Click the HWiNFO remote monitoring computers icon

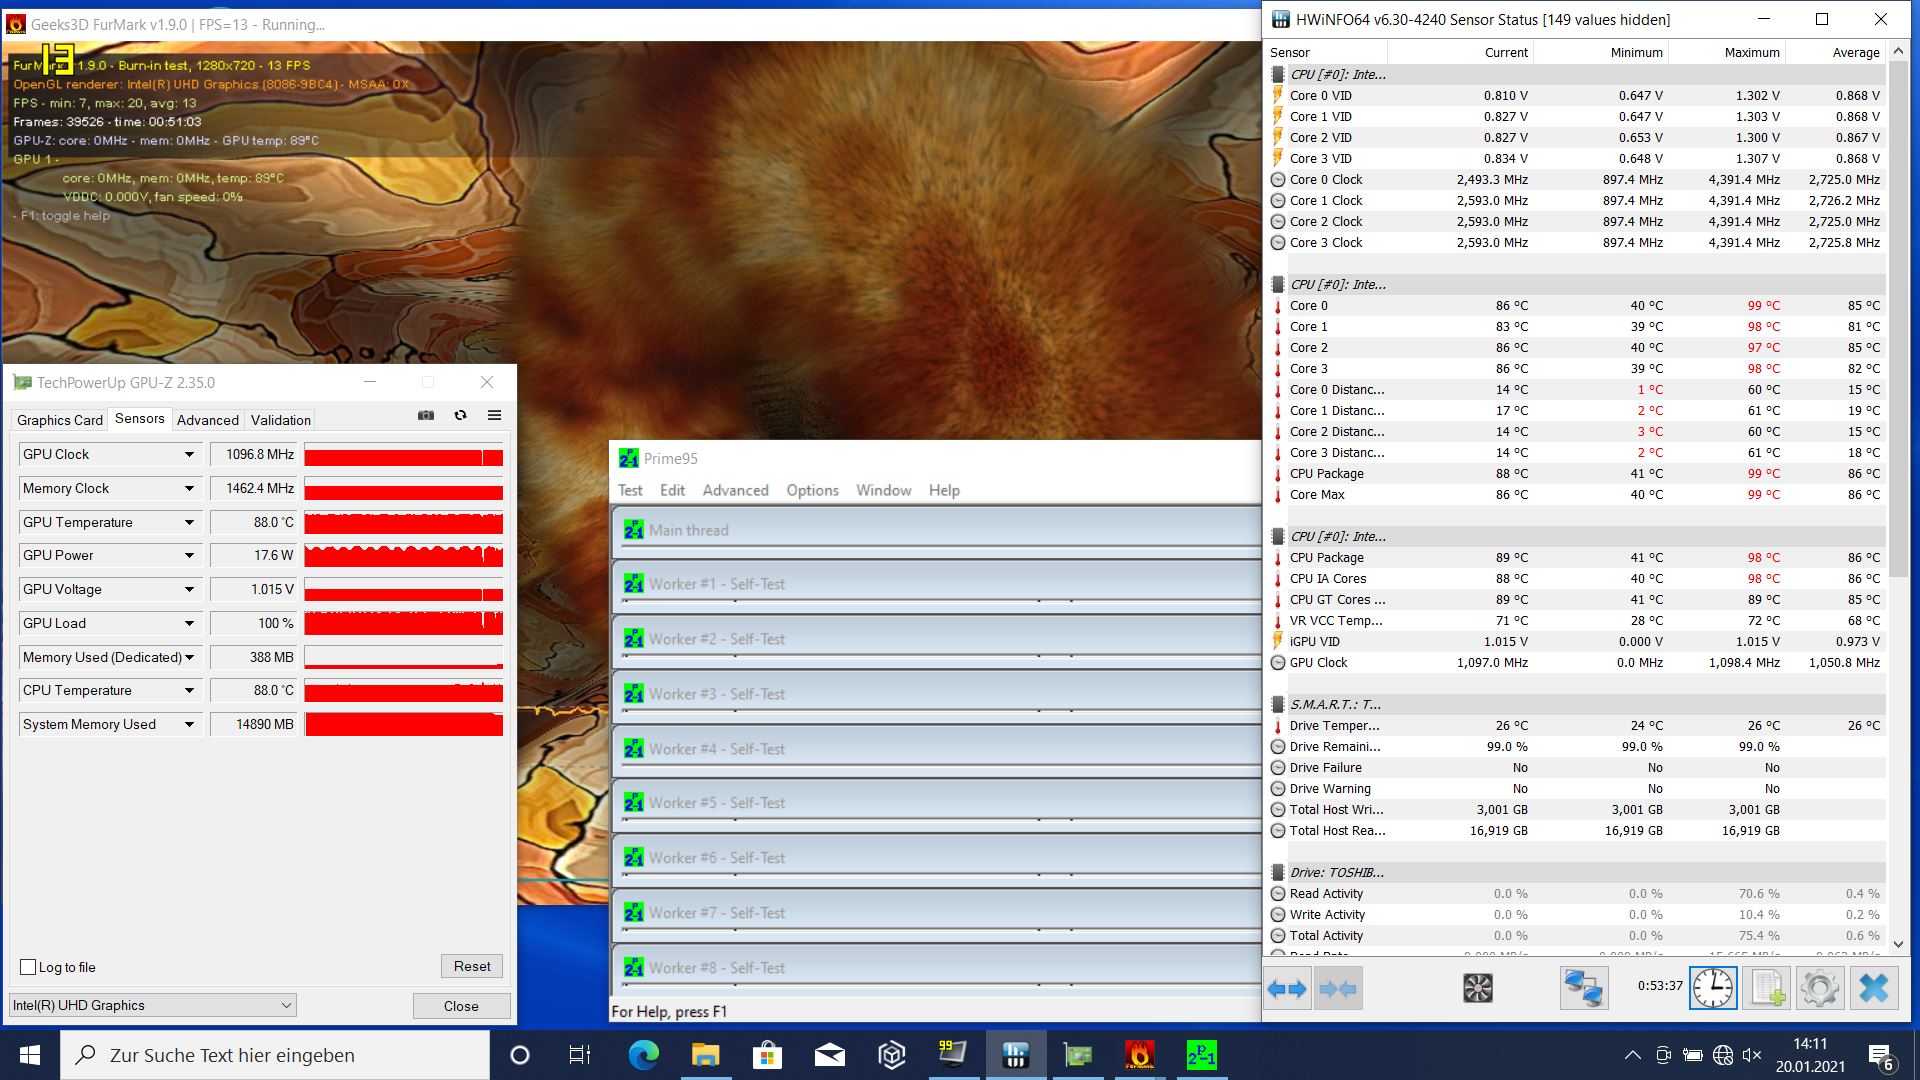[x=1583, y=989]
